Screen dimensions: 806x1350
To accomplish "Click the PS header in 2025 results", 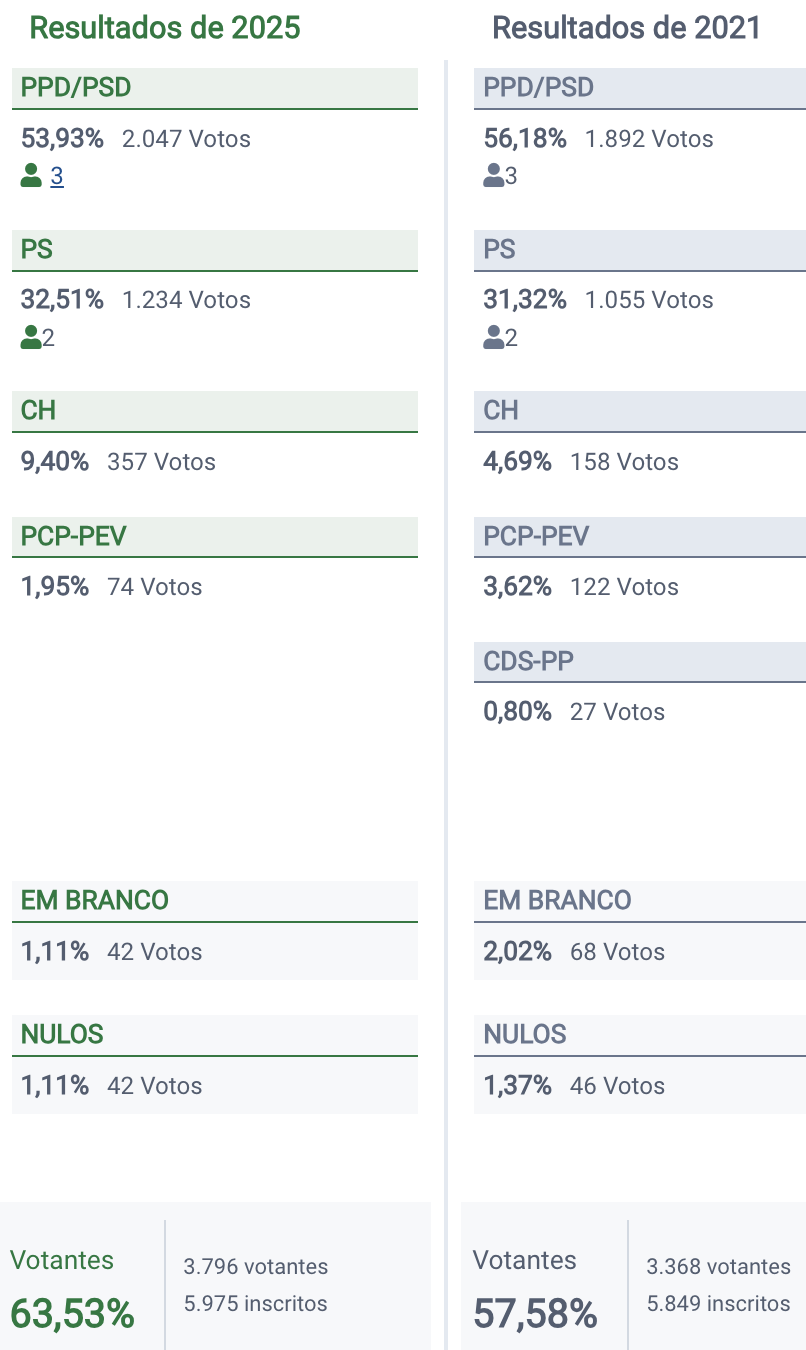I will click(x=37, y=250).
